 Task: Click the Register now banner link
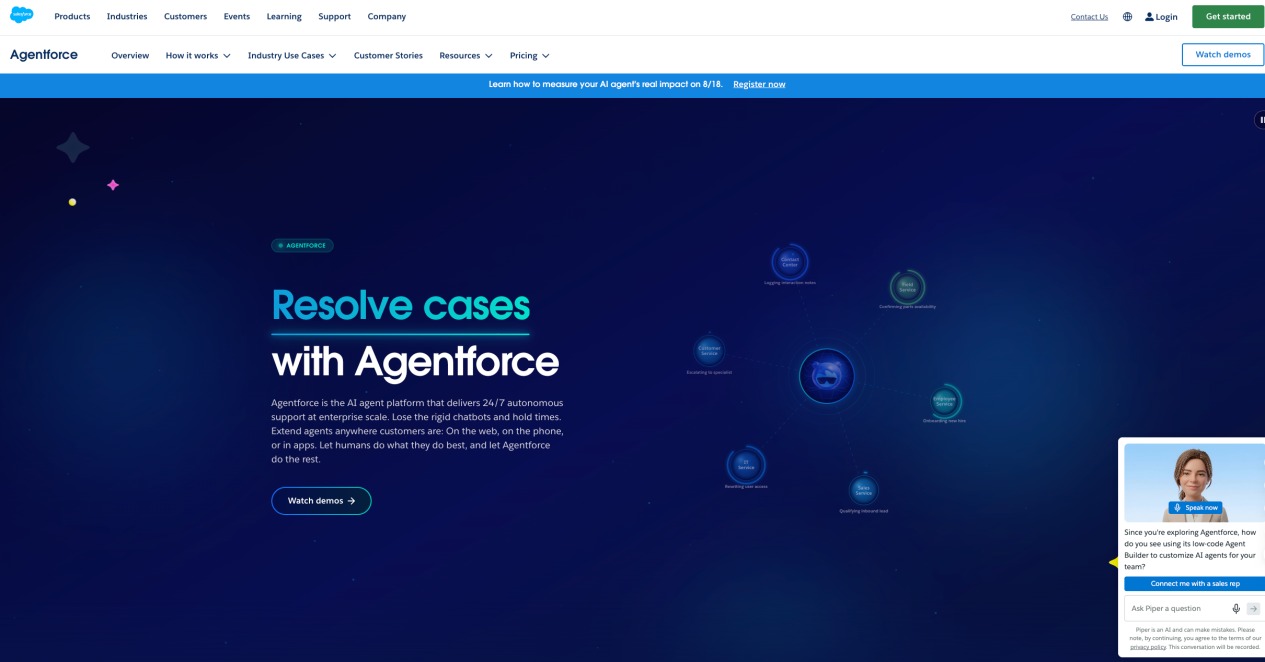759,84
